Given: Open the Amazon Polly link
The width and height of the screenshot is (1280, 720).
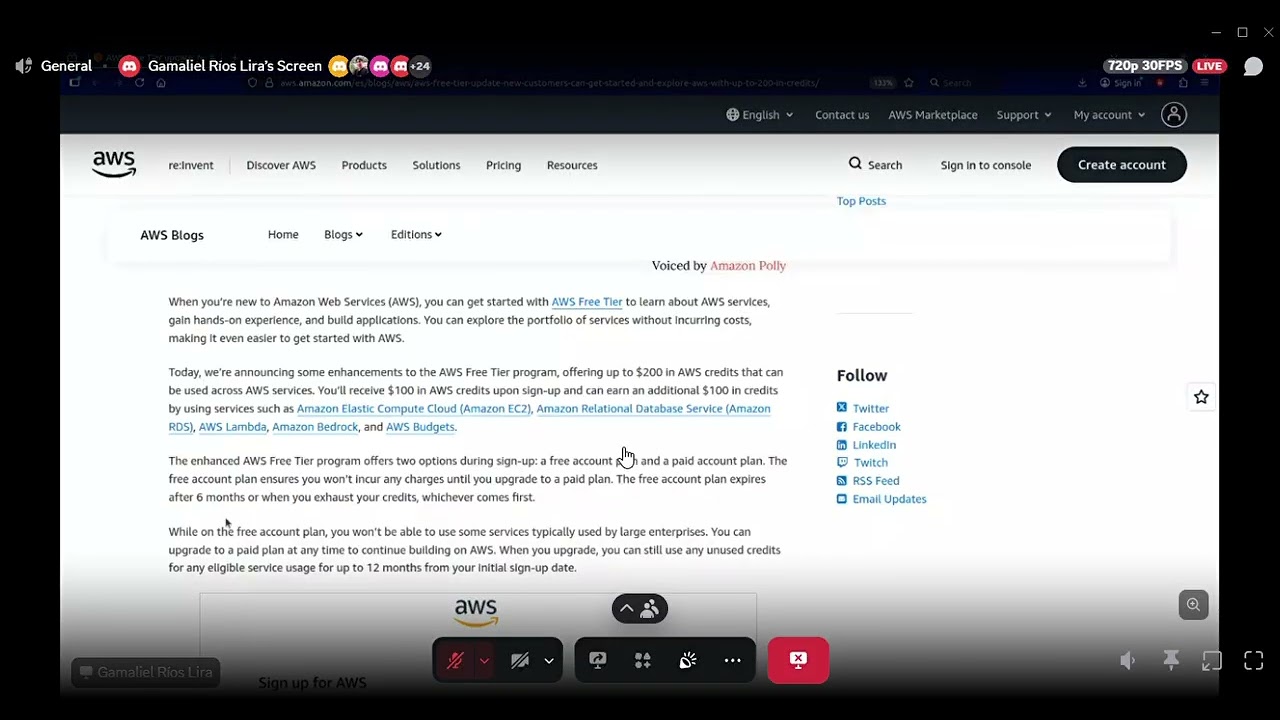Looking at the screenshot, I should (748, 265).
